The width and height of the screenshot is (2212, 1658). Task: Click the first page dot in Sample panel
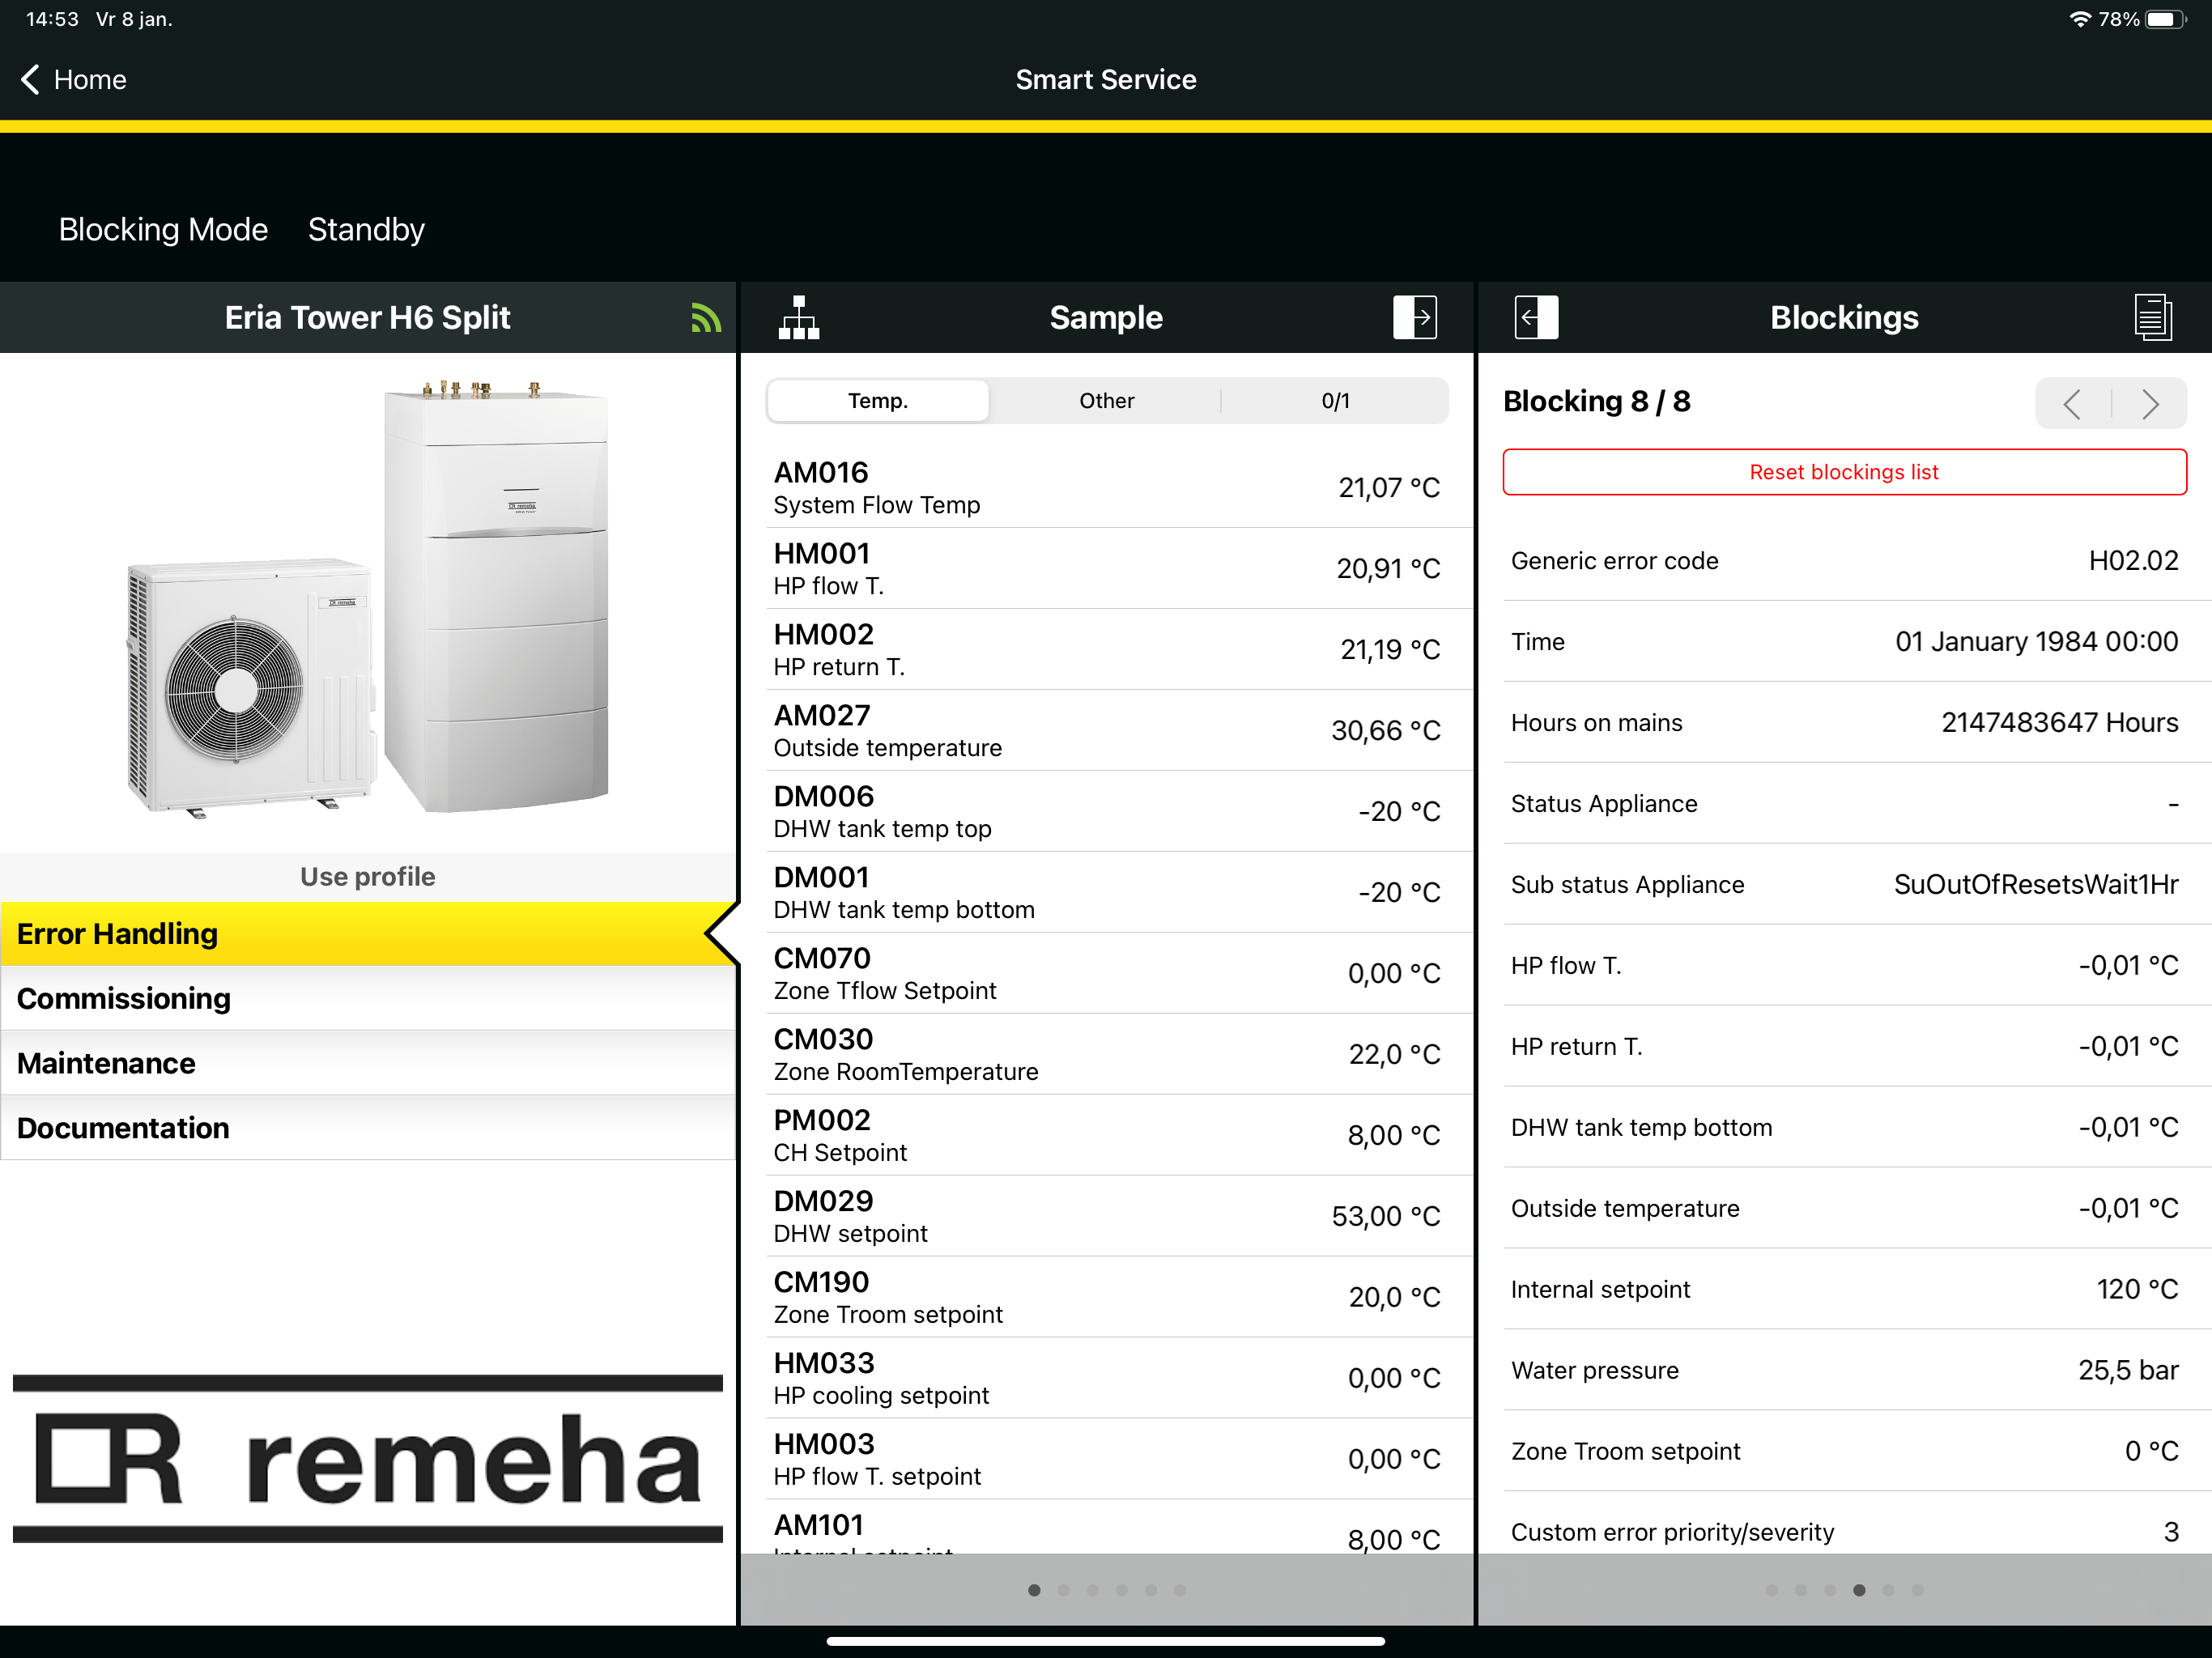click(x=1034, y=1590)
